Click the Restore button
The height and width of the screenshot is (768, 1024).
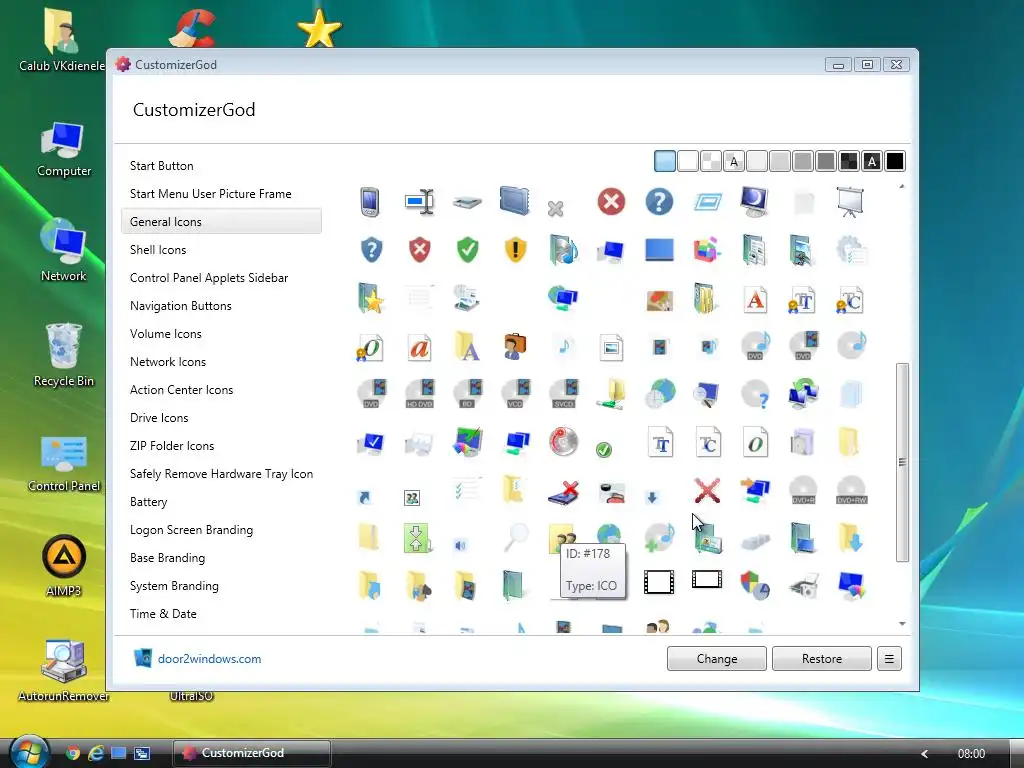(822, 659)
